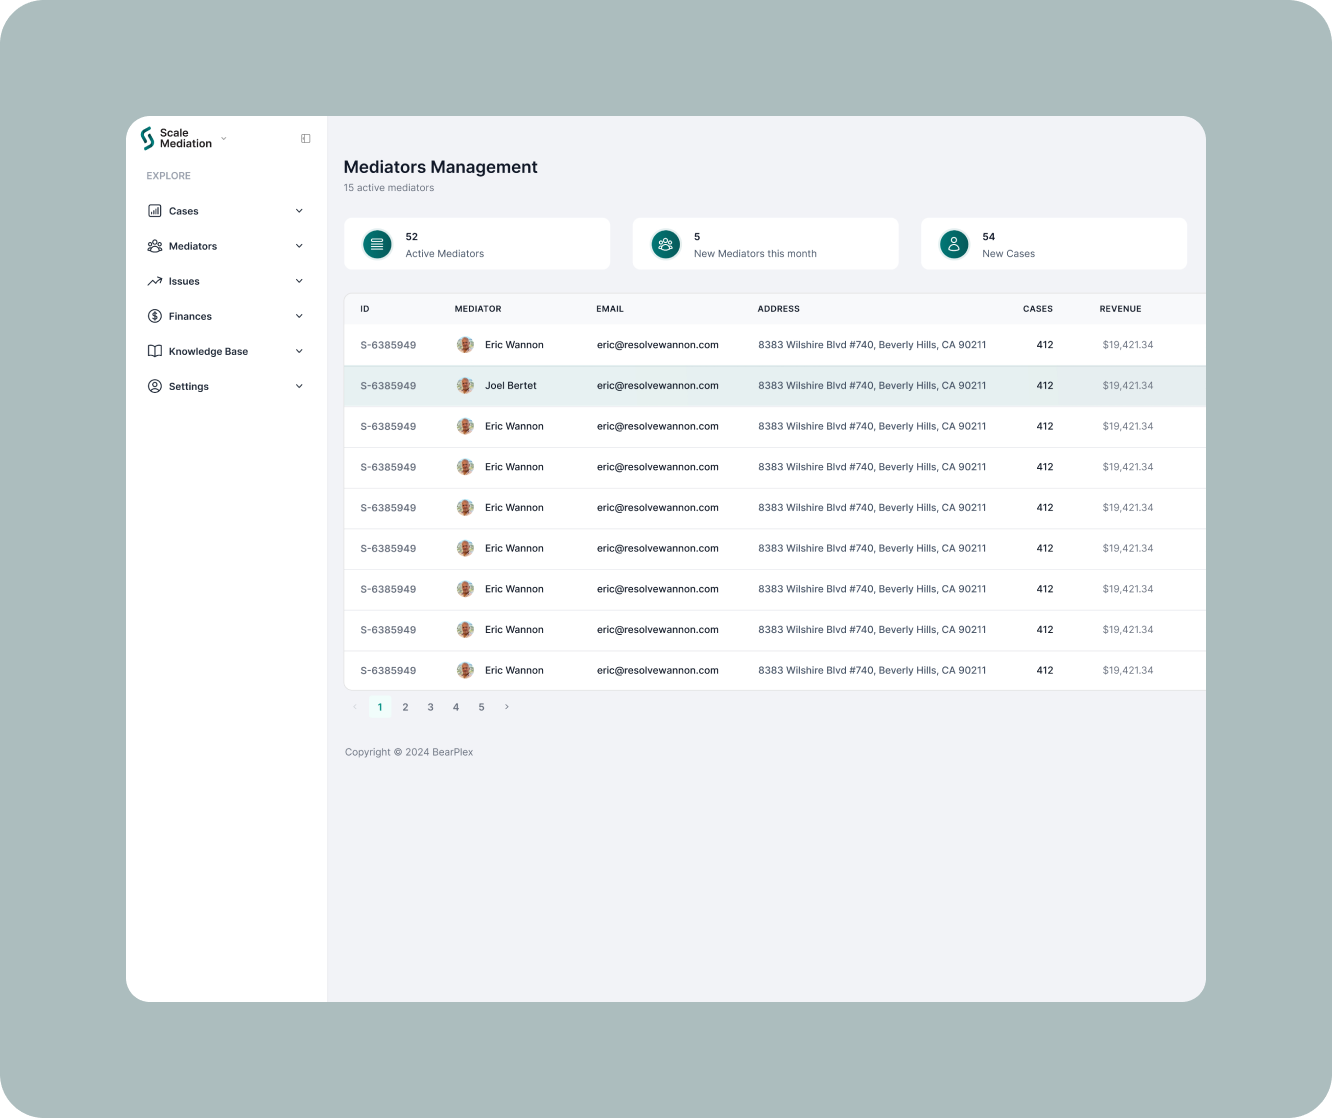1332x1118 pixels.
Task: Click the Active Mediators card icon
Action: point(377,244)
